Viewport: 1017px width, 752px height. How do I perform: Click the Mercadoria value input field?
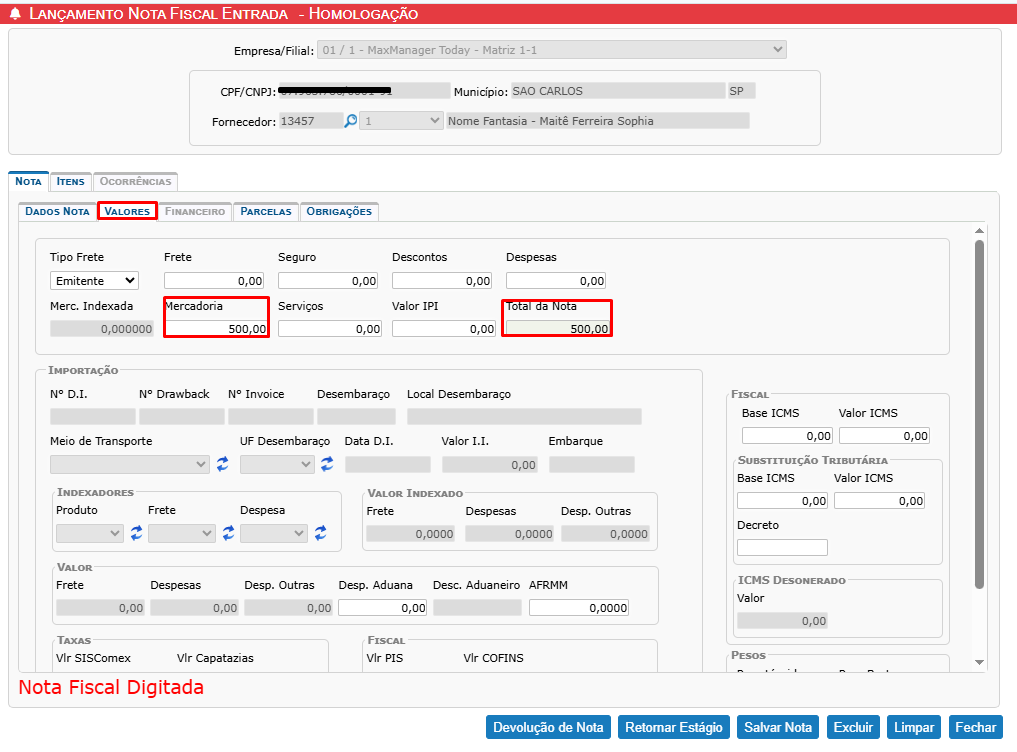pos(216,328)
